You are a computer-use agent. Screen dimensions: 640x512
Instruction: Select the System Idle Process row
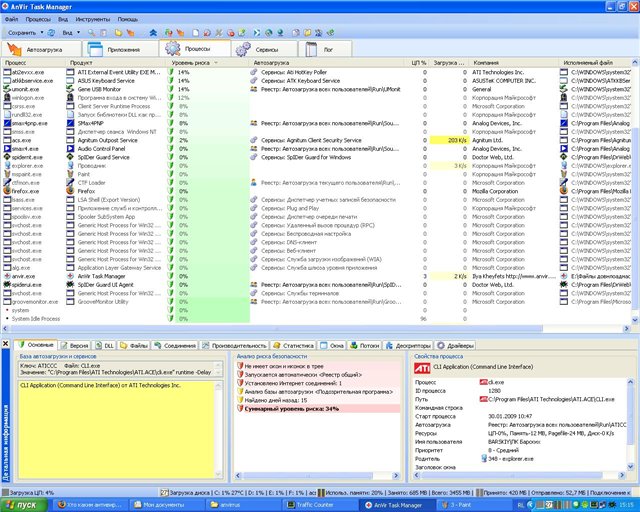coord(316,318)
